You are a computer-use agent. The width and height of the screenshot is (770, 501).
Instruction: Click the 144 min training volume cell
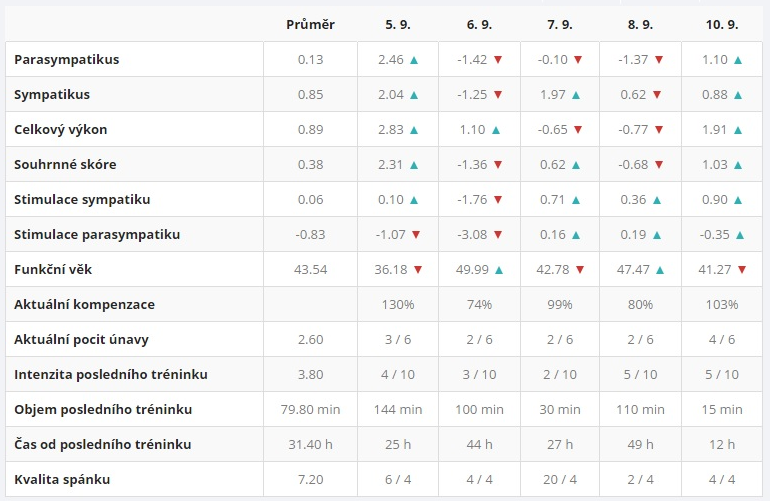click(398, 409)
